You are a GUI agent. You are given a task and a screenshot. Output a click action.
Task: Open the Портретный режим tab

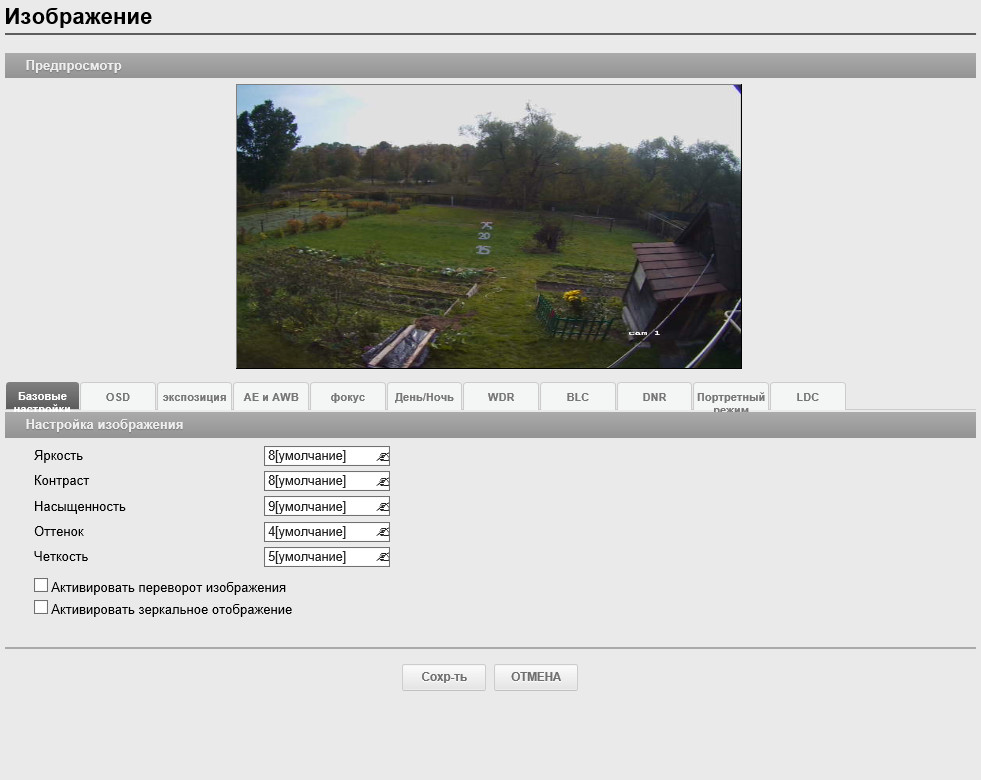click(731, 397)
